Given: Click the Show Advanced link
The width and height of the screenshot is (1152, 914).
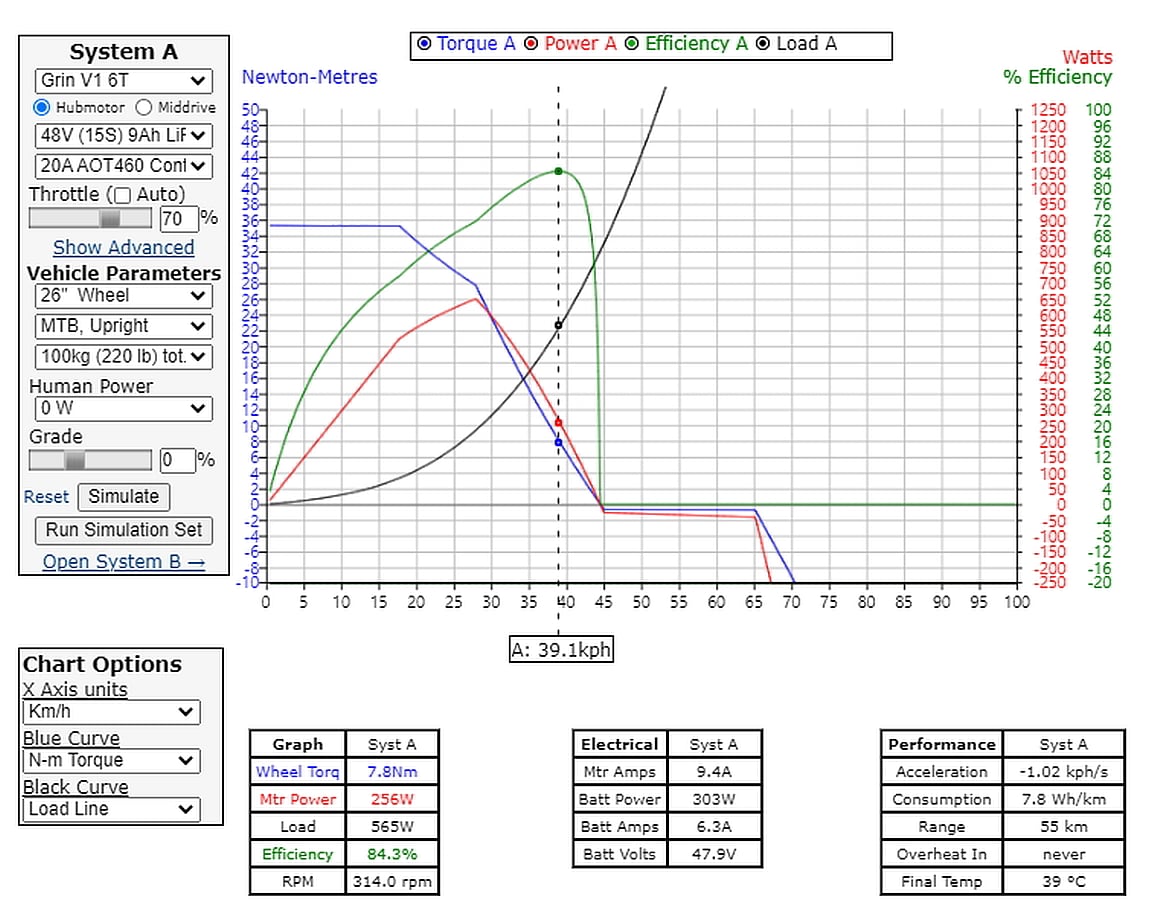Looking at the screenshot, I should 123,248.
